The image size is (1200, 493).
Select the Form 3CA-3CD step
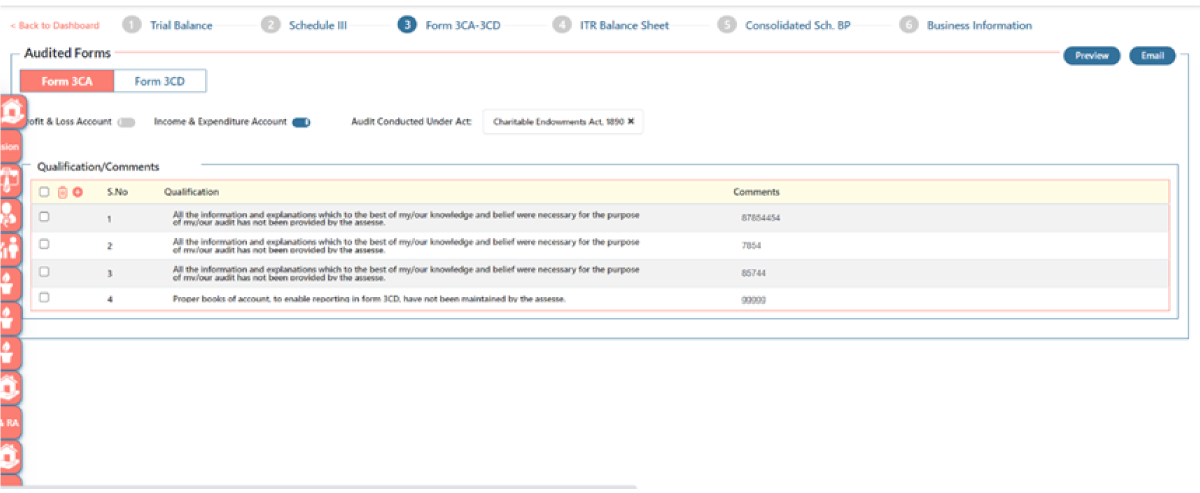(463, 25)
